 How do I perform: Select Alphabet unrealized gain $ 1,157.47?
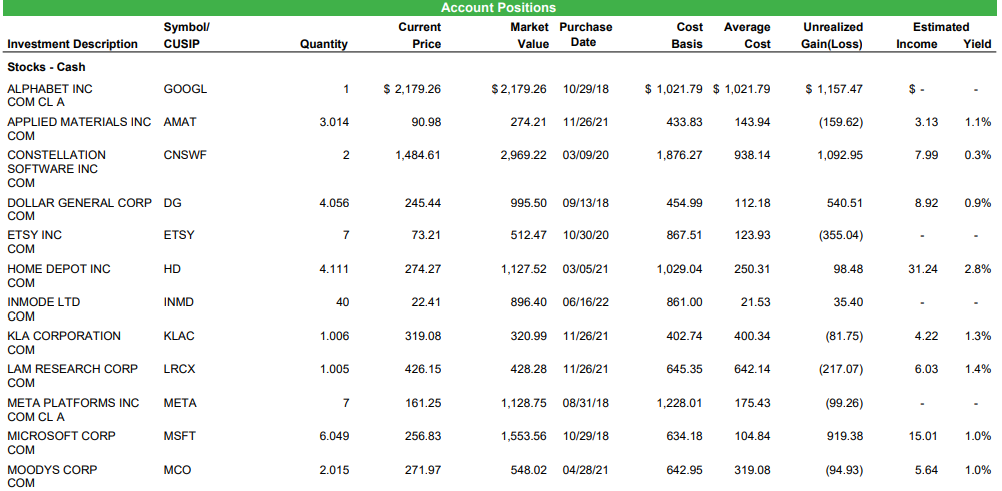point(834,90)
